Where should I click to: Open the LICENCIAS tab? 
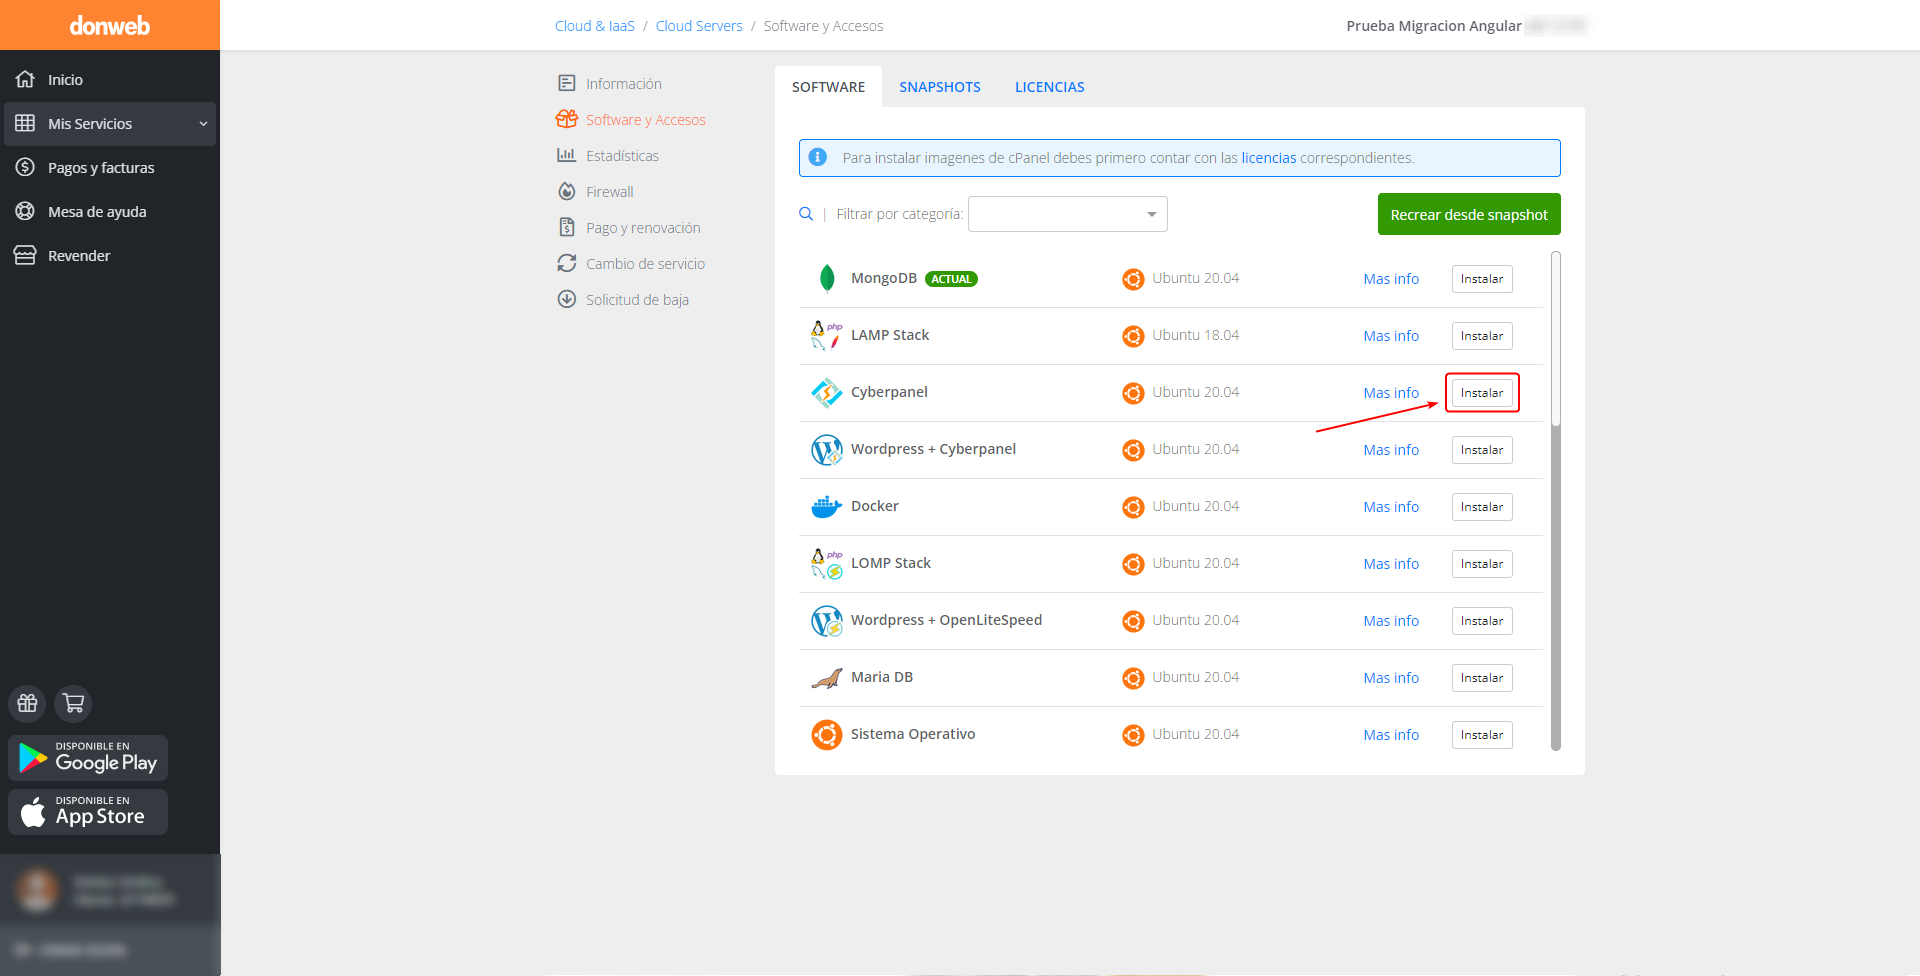(1049, 87)
